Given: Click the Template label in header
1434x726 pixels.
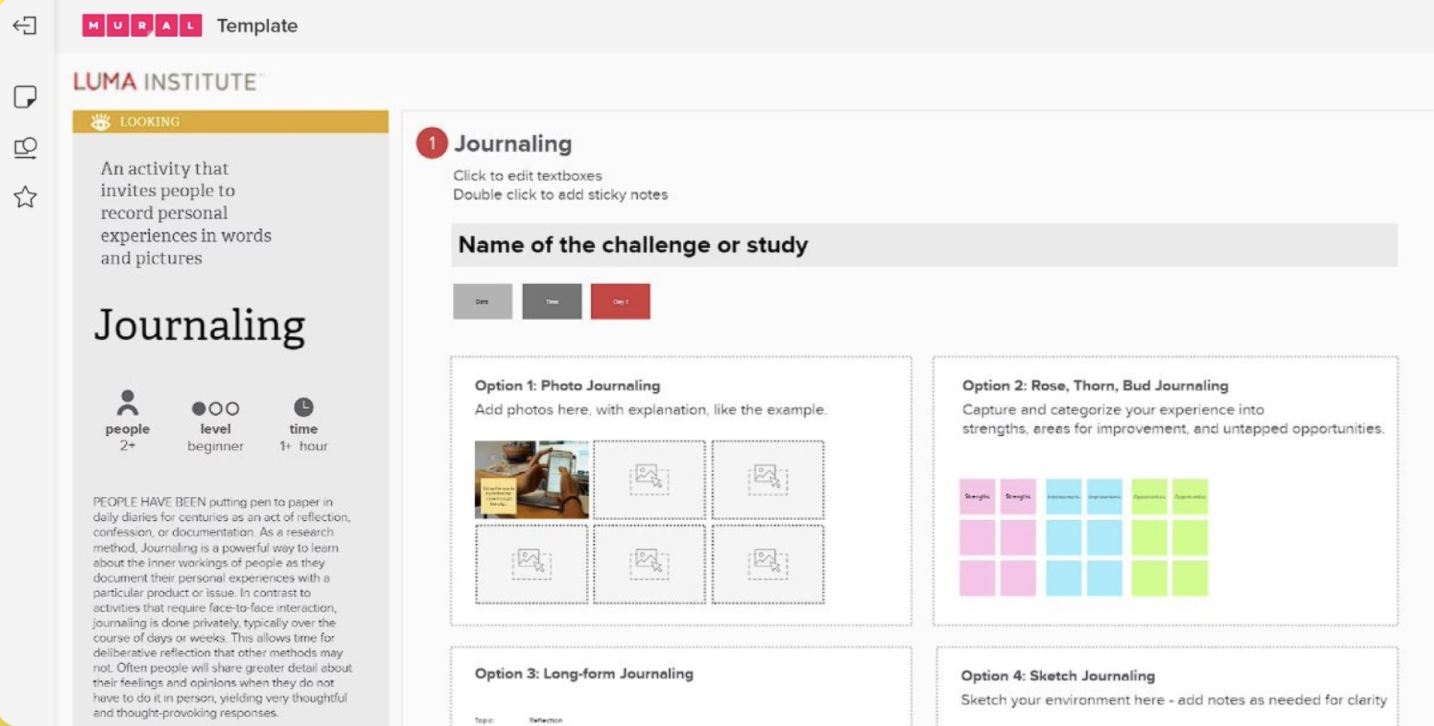Looking at the screenshot, I should click(257, 26).
